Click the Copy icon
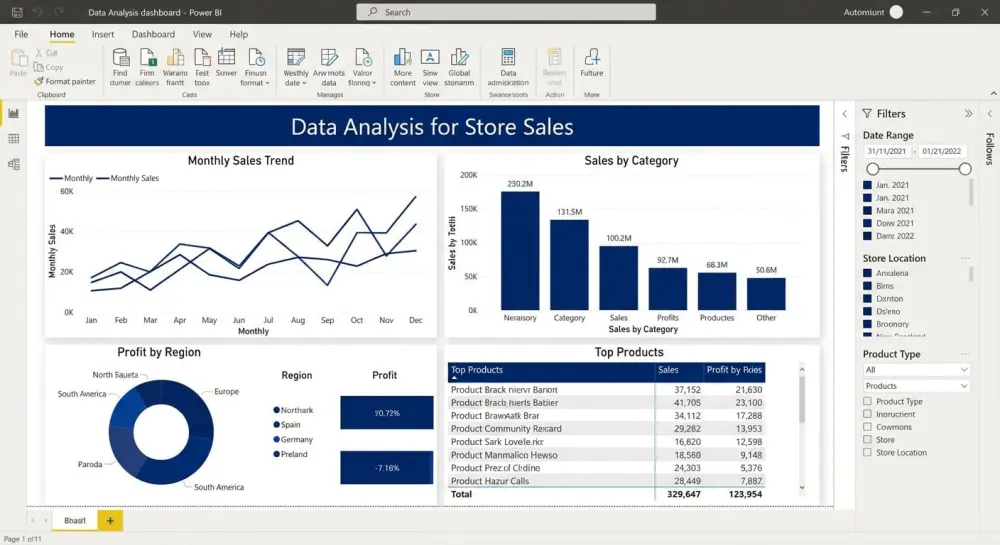 pyautogui.click(x=39, y=67)
